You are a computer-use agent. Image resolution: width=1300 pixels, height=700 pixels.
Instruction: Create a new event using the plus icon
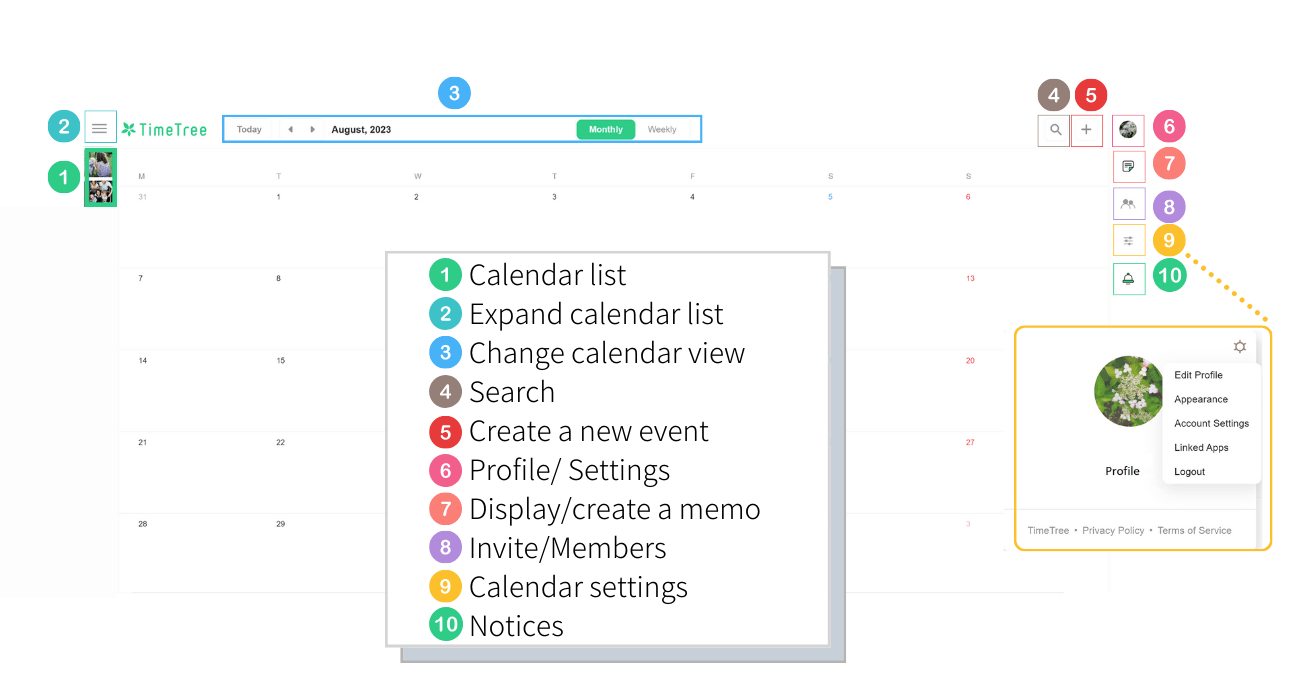pos(1087,130)
